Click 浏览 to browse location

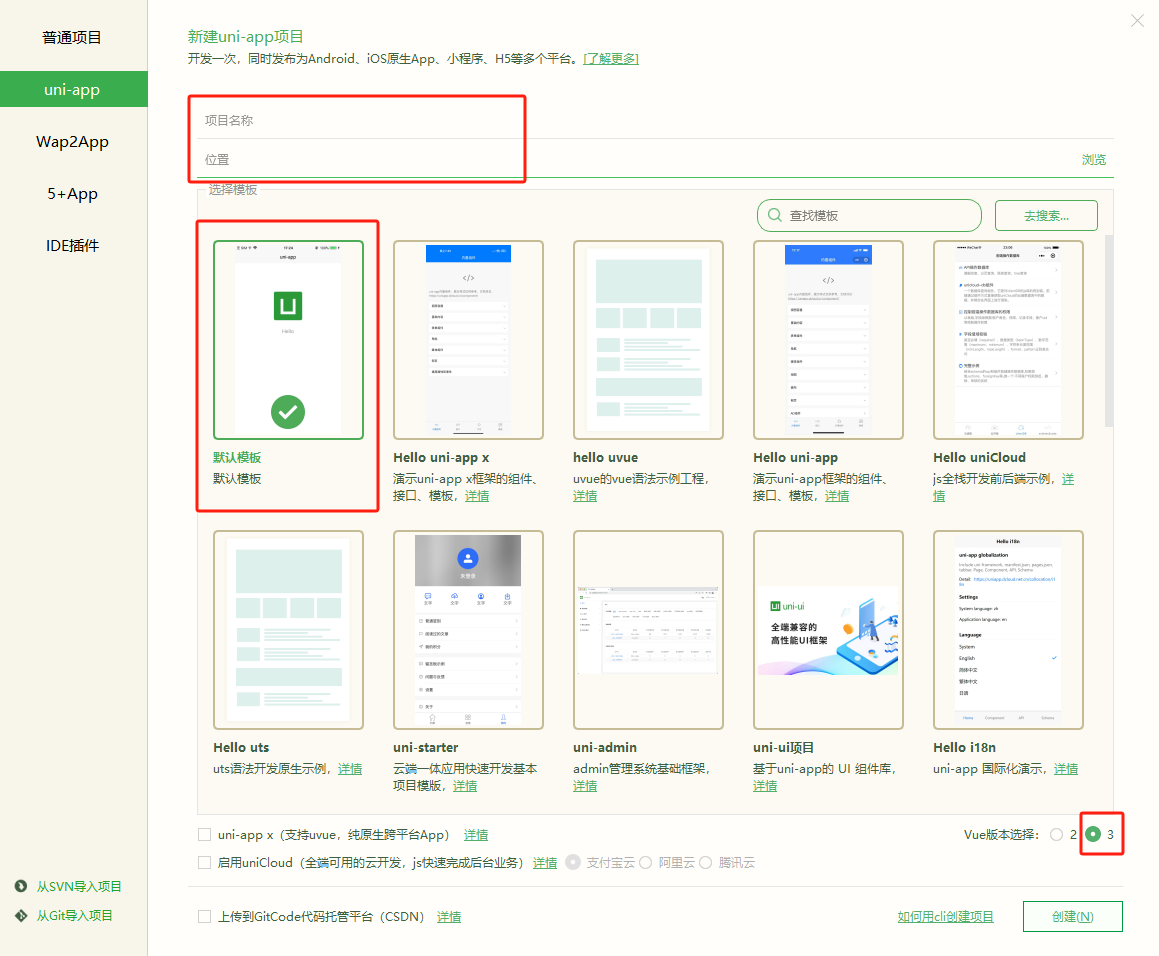(x=1093, y=160)
